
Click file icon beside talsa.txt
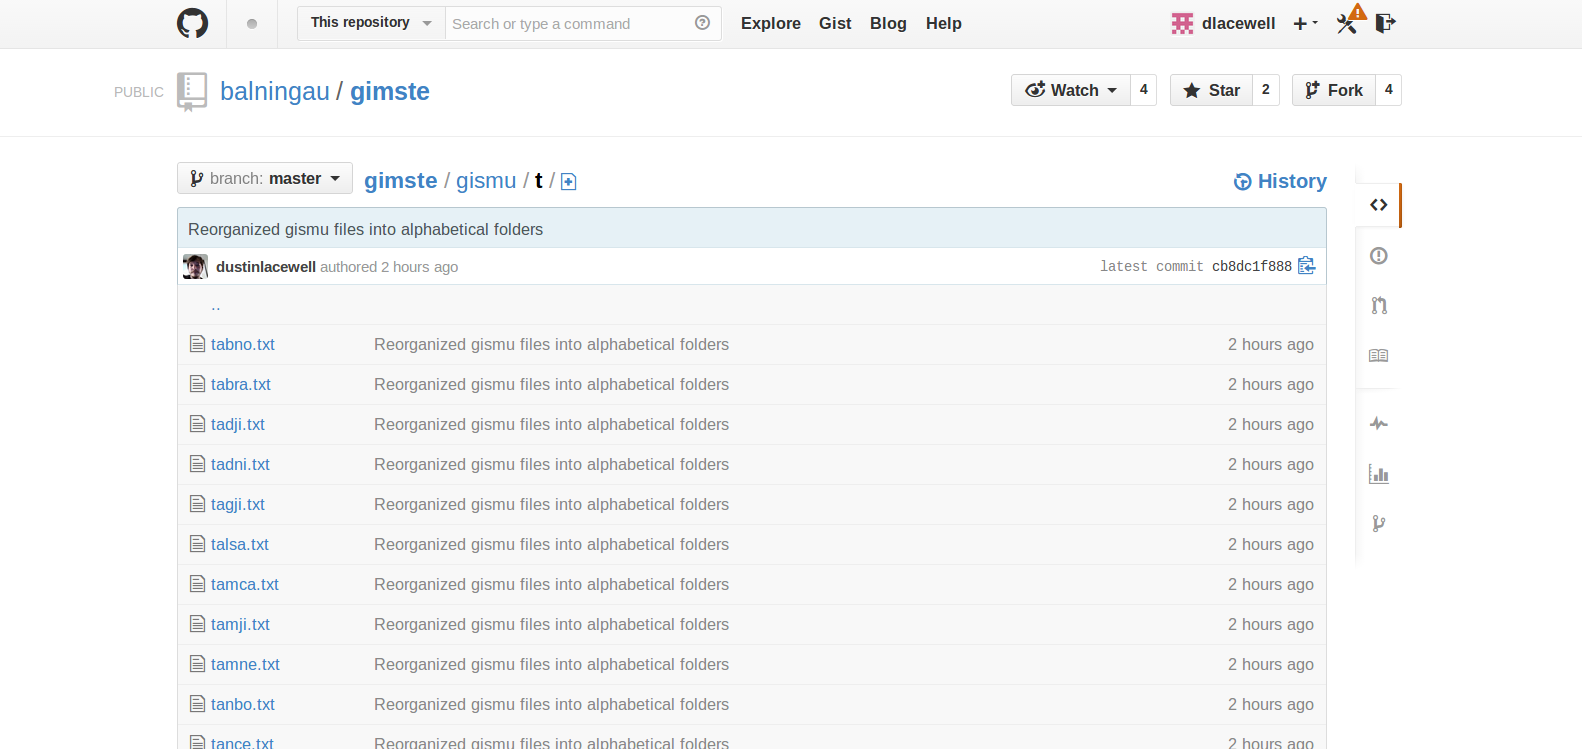[x=197, y=544]
